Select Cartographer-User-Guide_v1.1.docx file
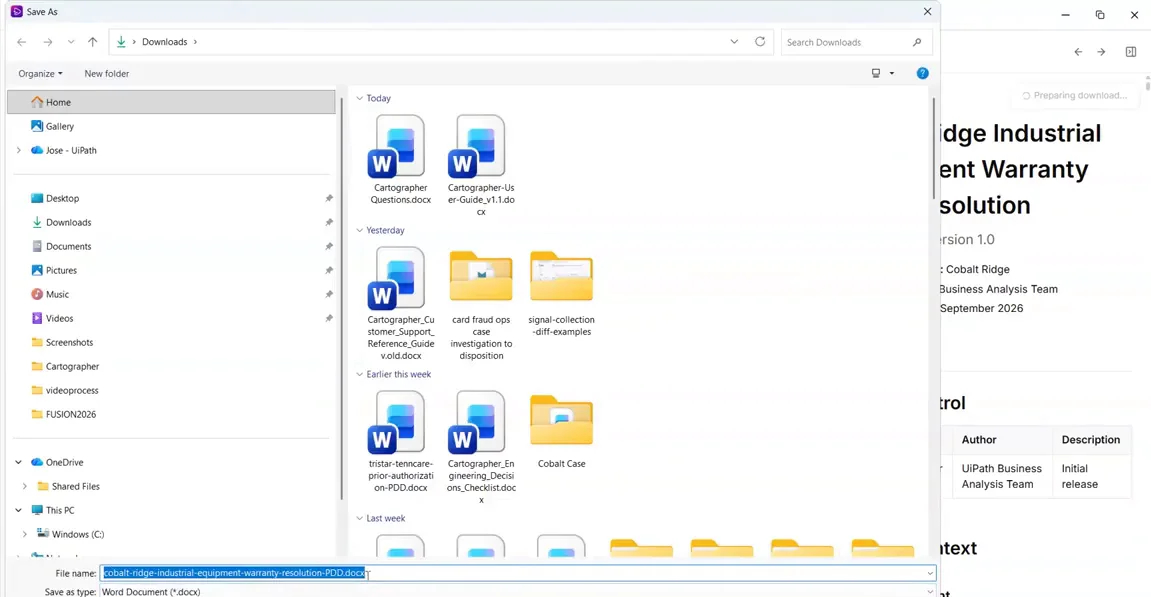 (481, 165)
